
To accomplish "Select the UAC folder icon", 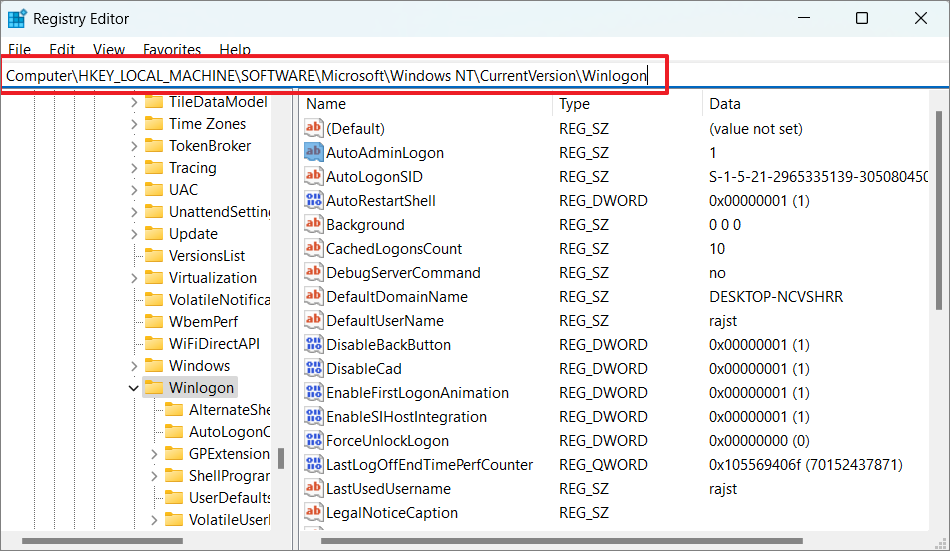I will tap(154, 189).
